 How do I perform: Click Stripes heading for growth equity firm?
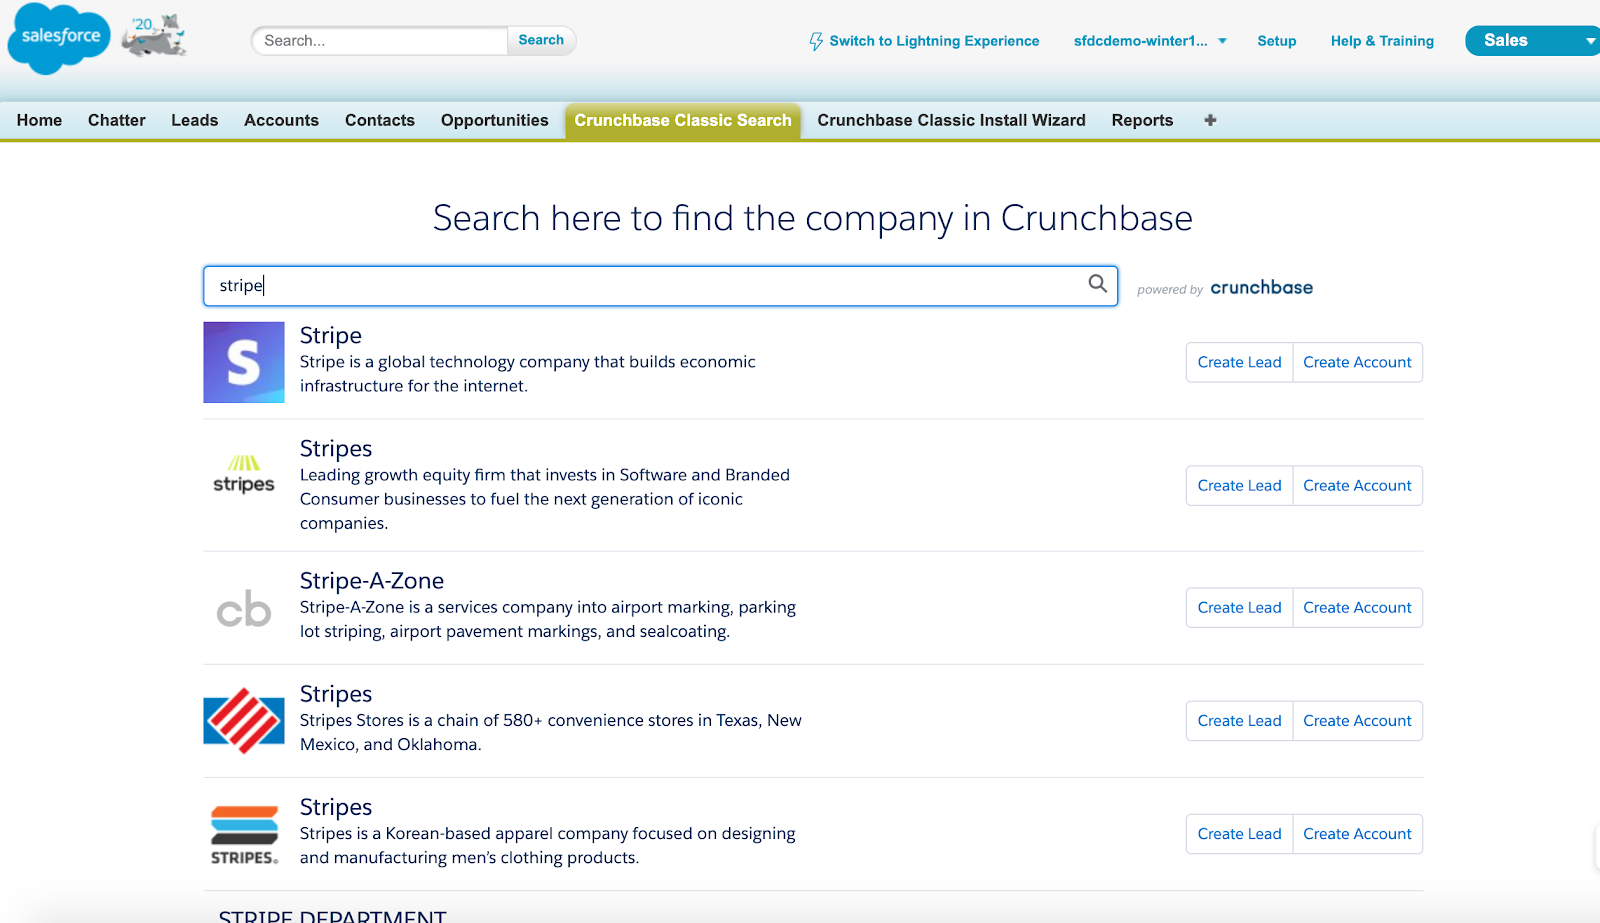[336, 449]
